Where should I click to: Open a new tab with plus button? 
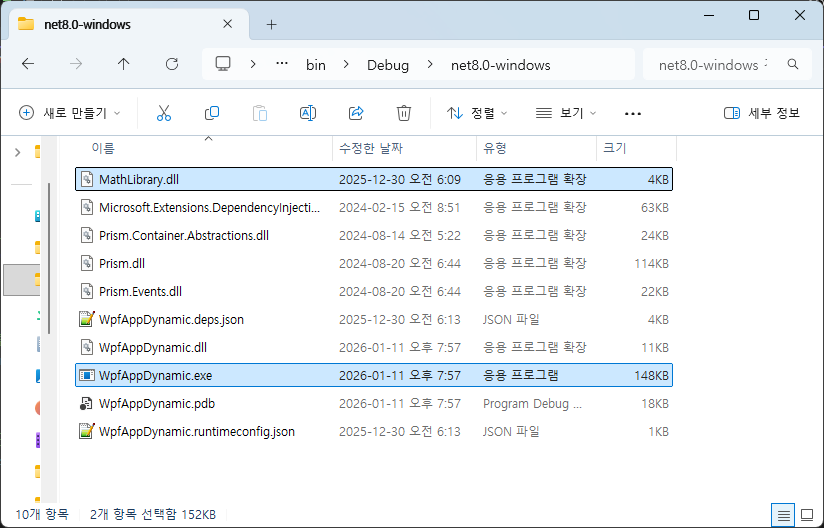271,25
